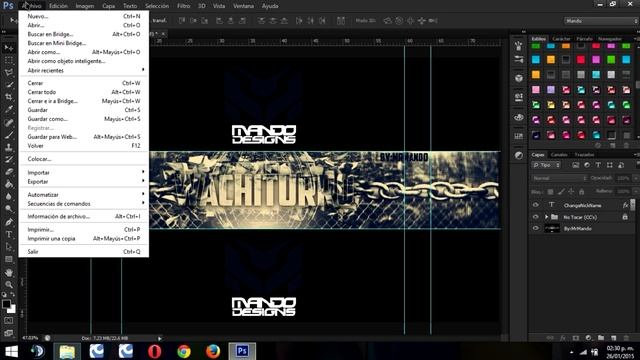Select the Crop tool

coord(9,97)
